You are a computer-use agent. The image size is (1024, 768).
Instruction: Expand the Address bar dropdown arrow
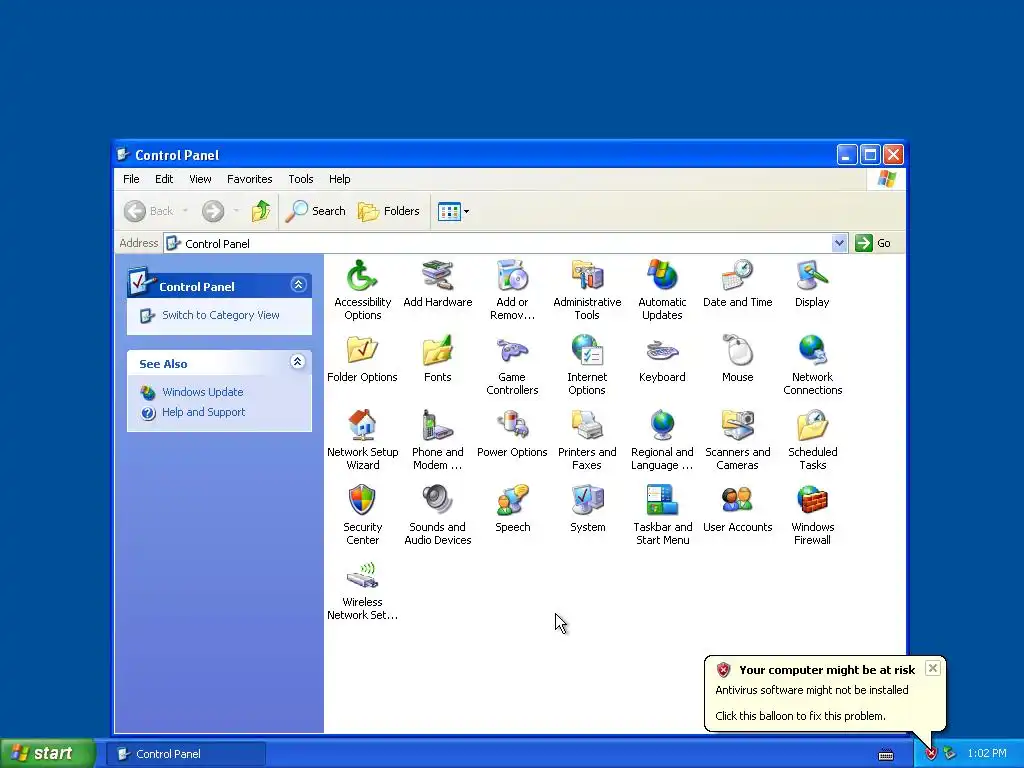[x=839, y=243]
